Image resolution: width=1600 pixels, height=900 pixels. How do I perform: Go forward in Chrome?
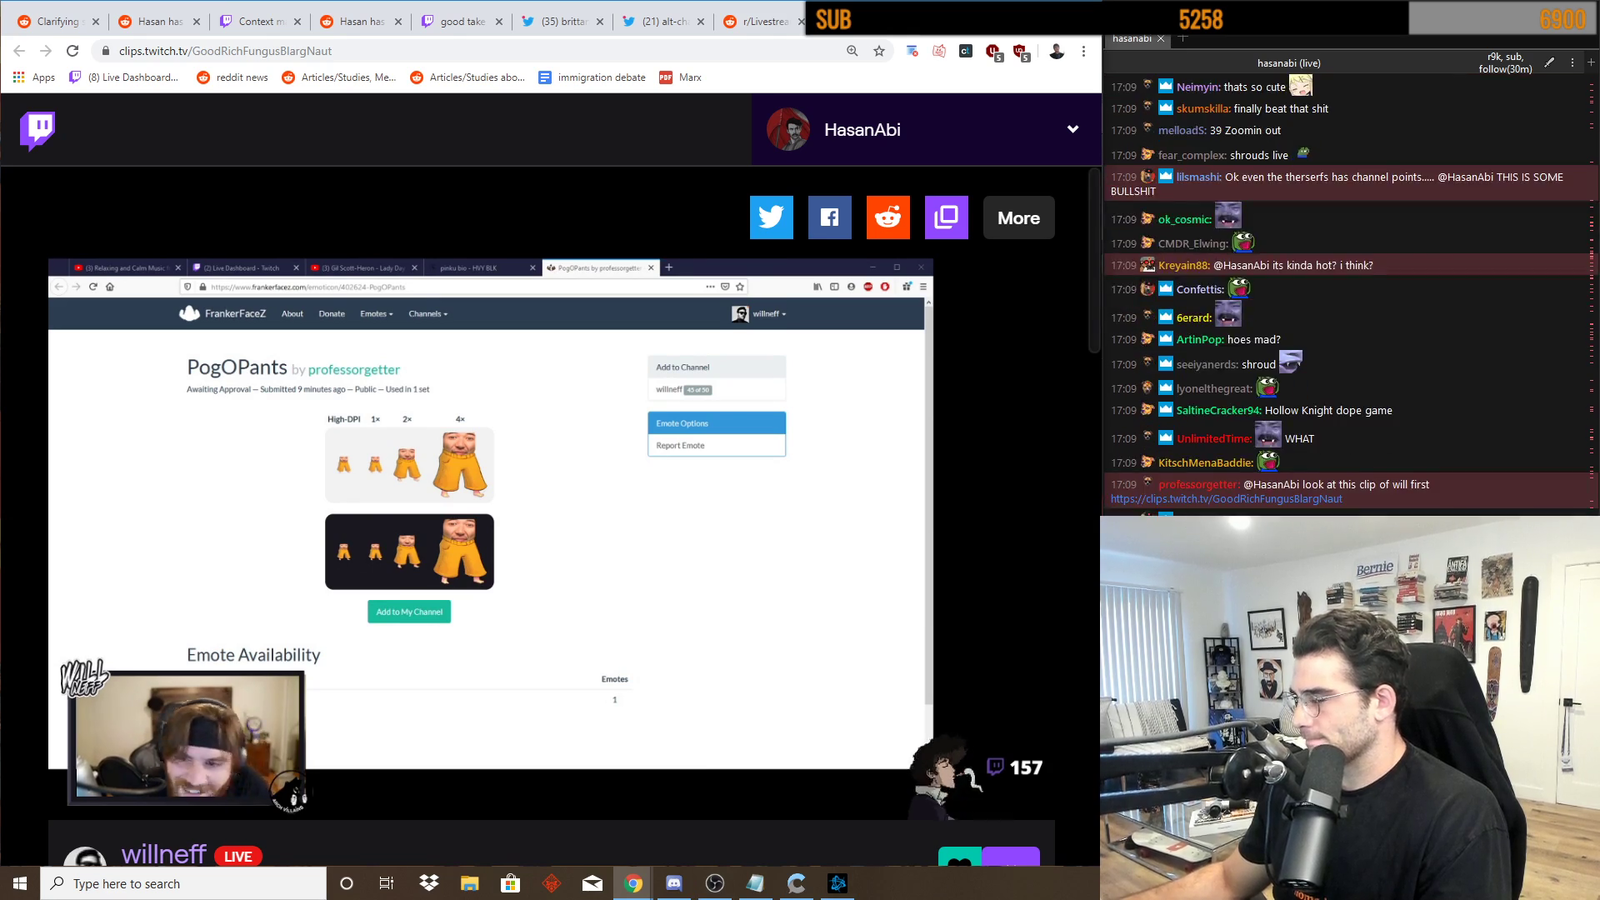pyautogui.click(x=45, y=51)
